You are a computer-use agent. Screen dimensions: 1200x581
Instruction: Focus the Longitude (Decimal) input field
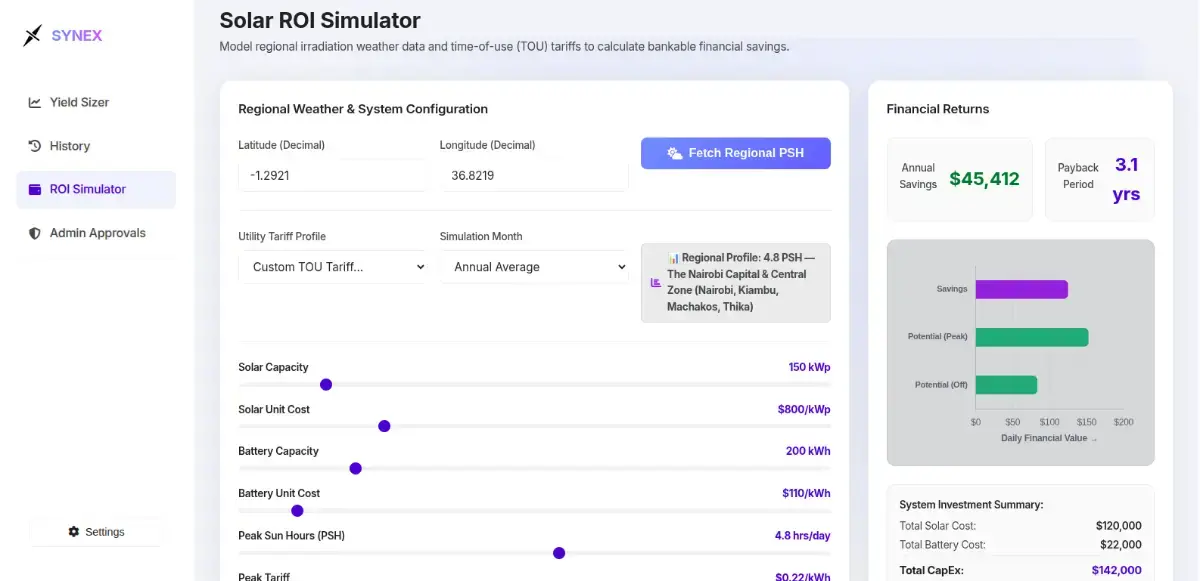point(534,175)
